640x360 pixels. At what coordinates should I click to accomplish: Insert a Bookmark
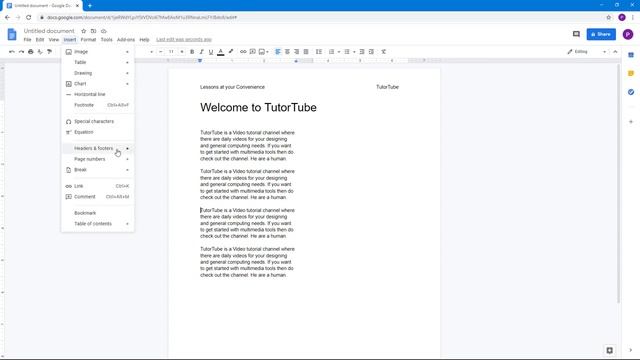pos(98,213)
